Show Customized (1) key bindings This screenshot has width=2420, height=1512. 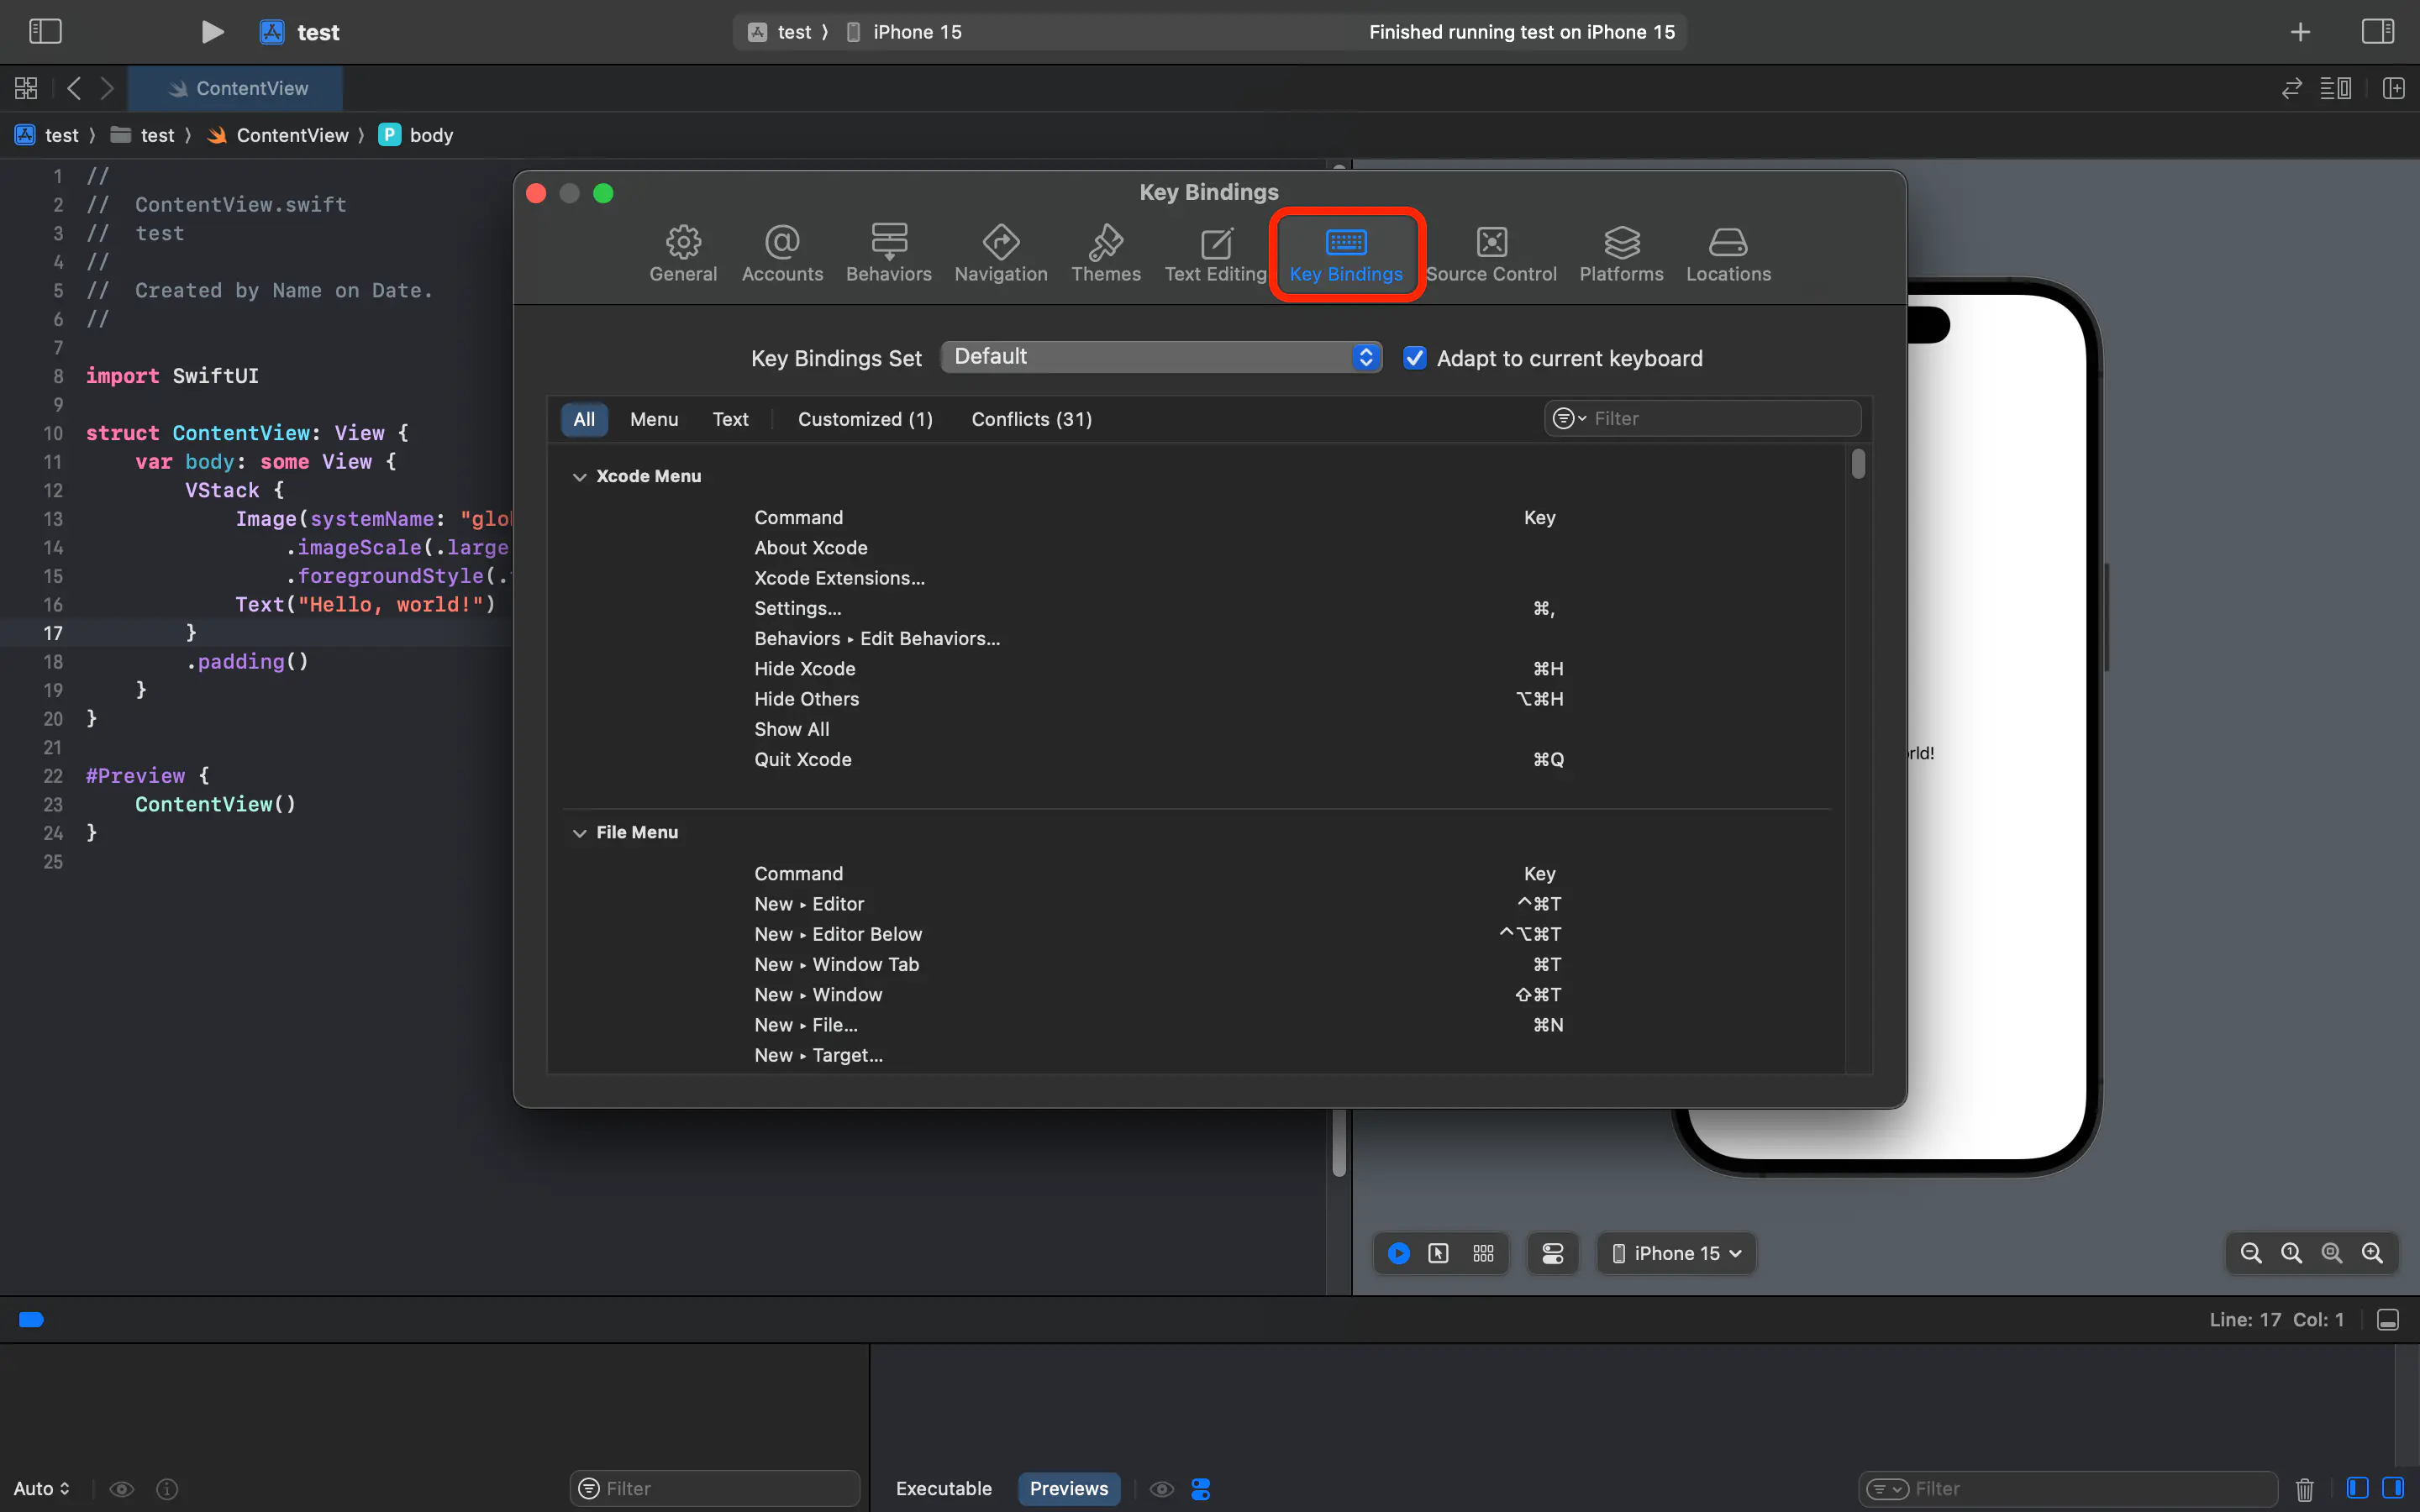coord(865,419)
